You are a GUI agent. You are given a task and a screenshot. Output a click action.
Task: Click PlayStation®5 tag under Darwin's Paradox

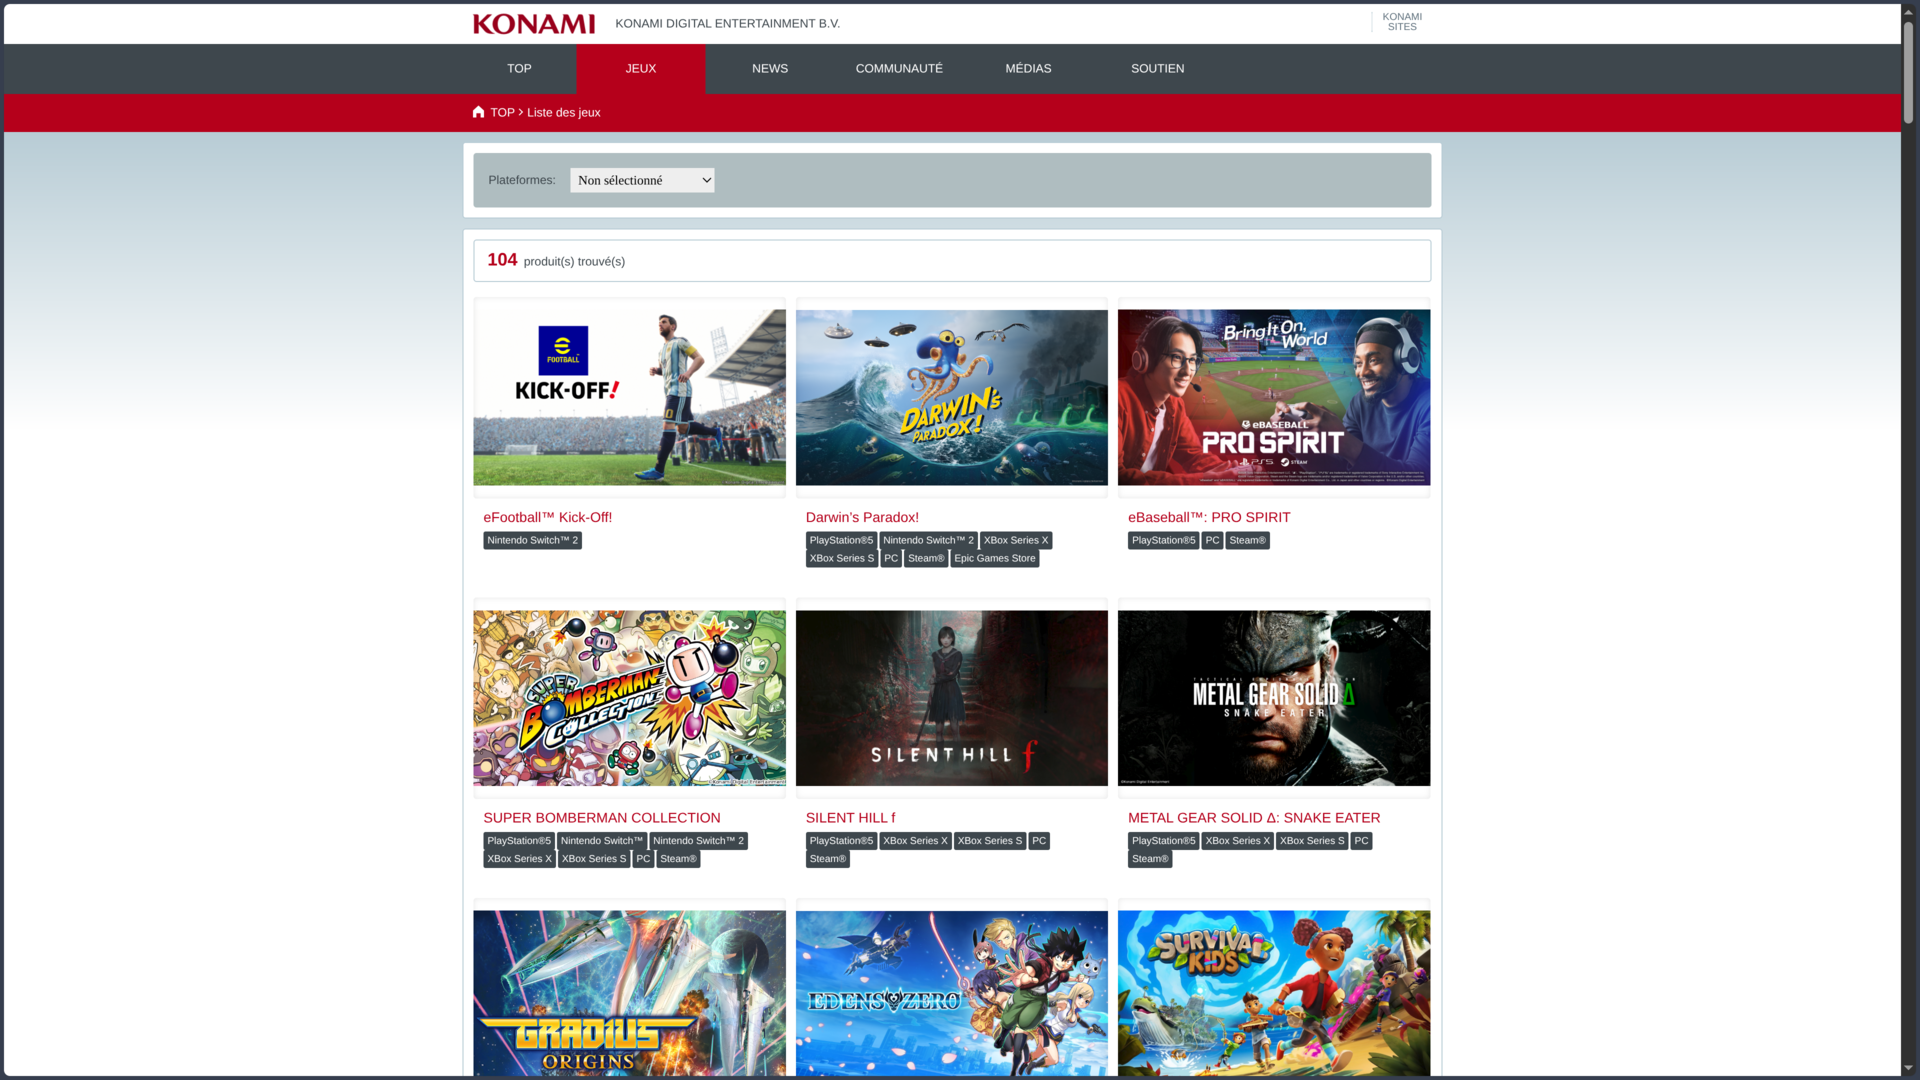(x=841, y=540)
